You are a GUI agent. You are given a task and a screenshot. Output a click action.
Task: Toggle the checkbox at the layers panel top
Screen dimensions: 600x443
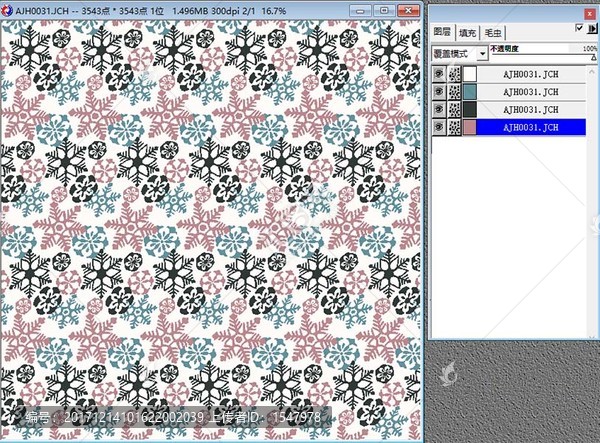click(579, 28)
